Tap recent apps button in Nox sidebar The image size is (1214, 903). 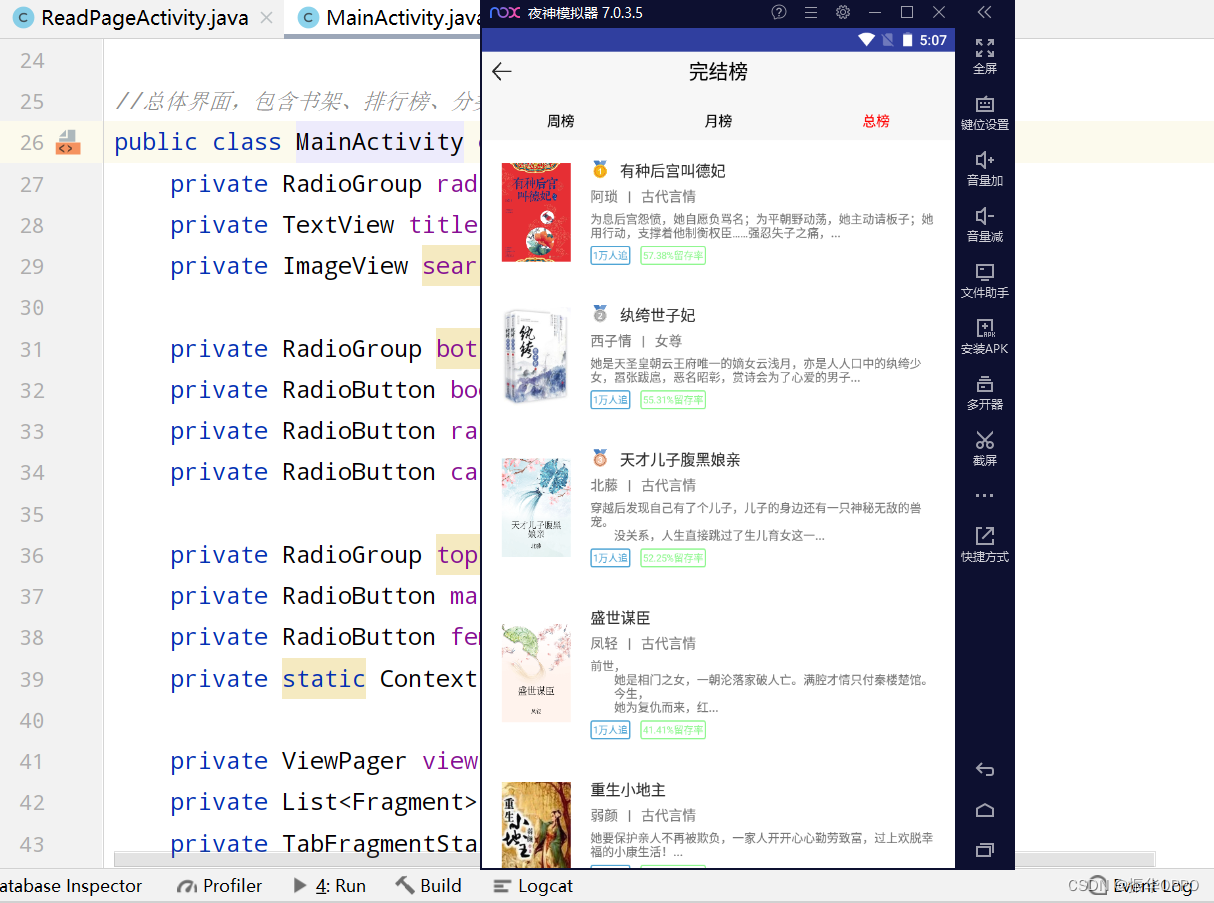[985, 850]
